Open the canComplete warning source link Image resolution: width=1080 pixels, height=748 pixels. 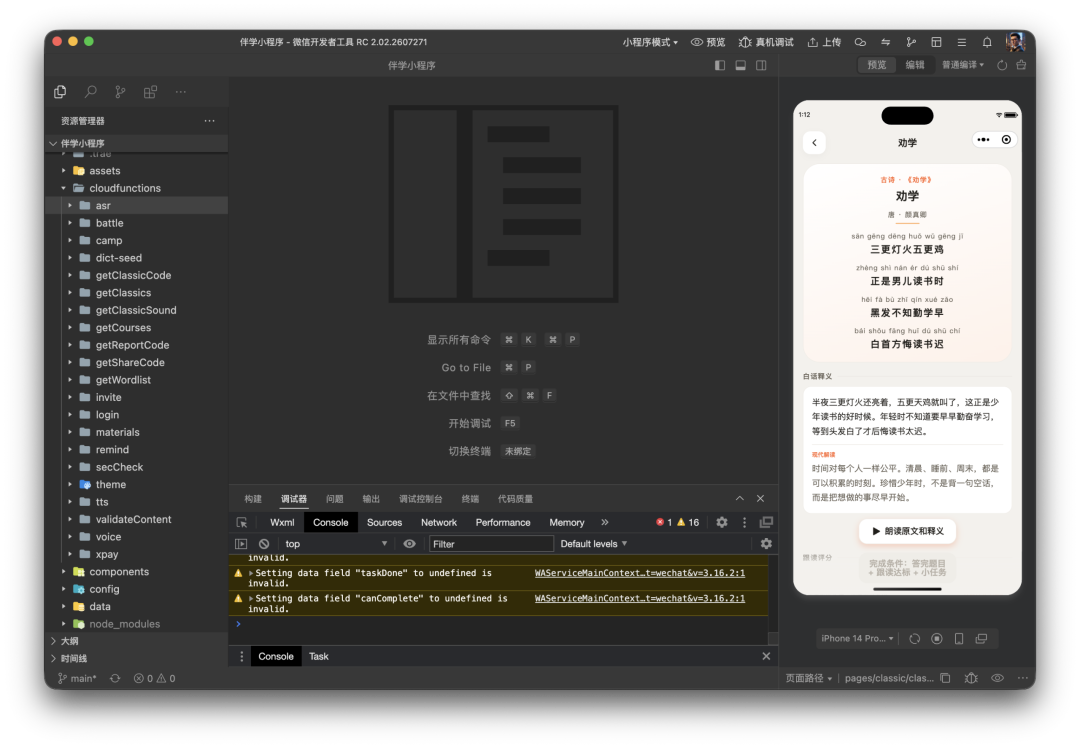click(x=640, y=599)
